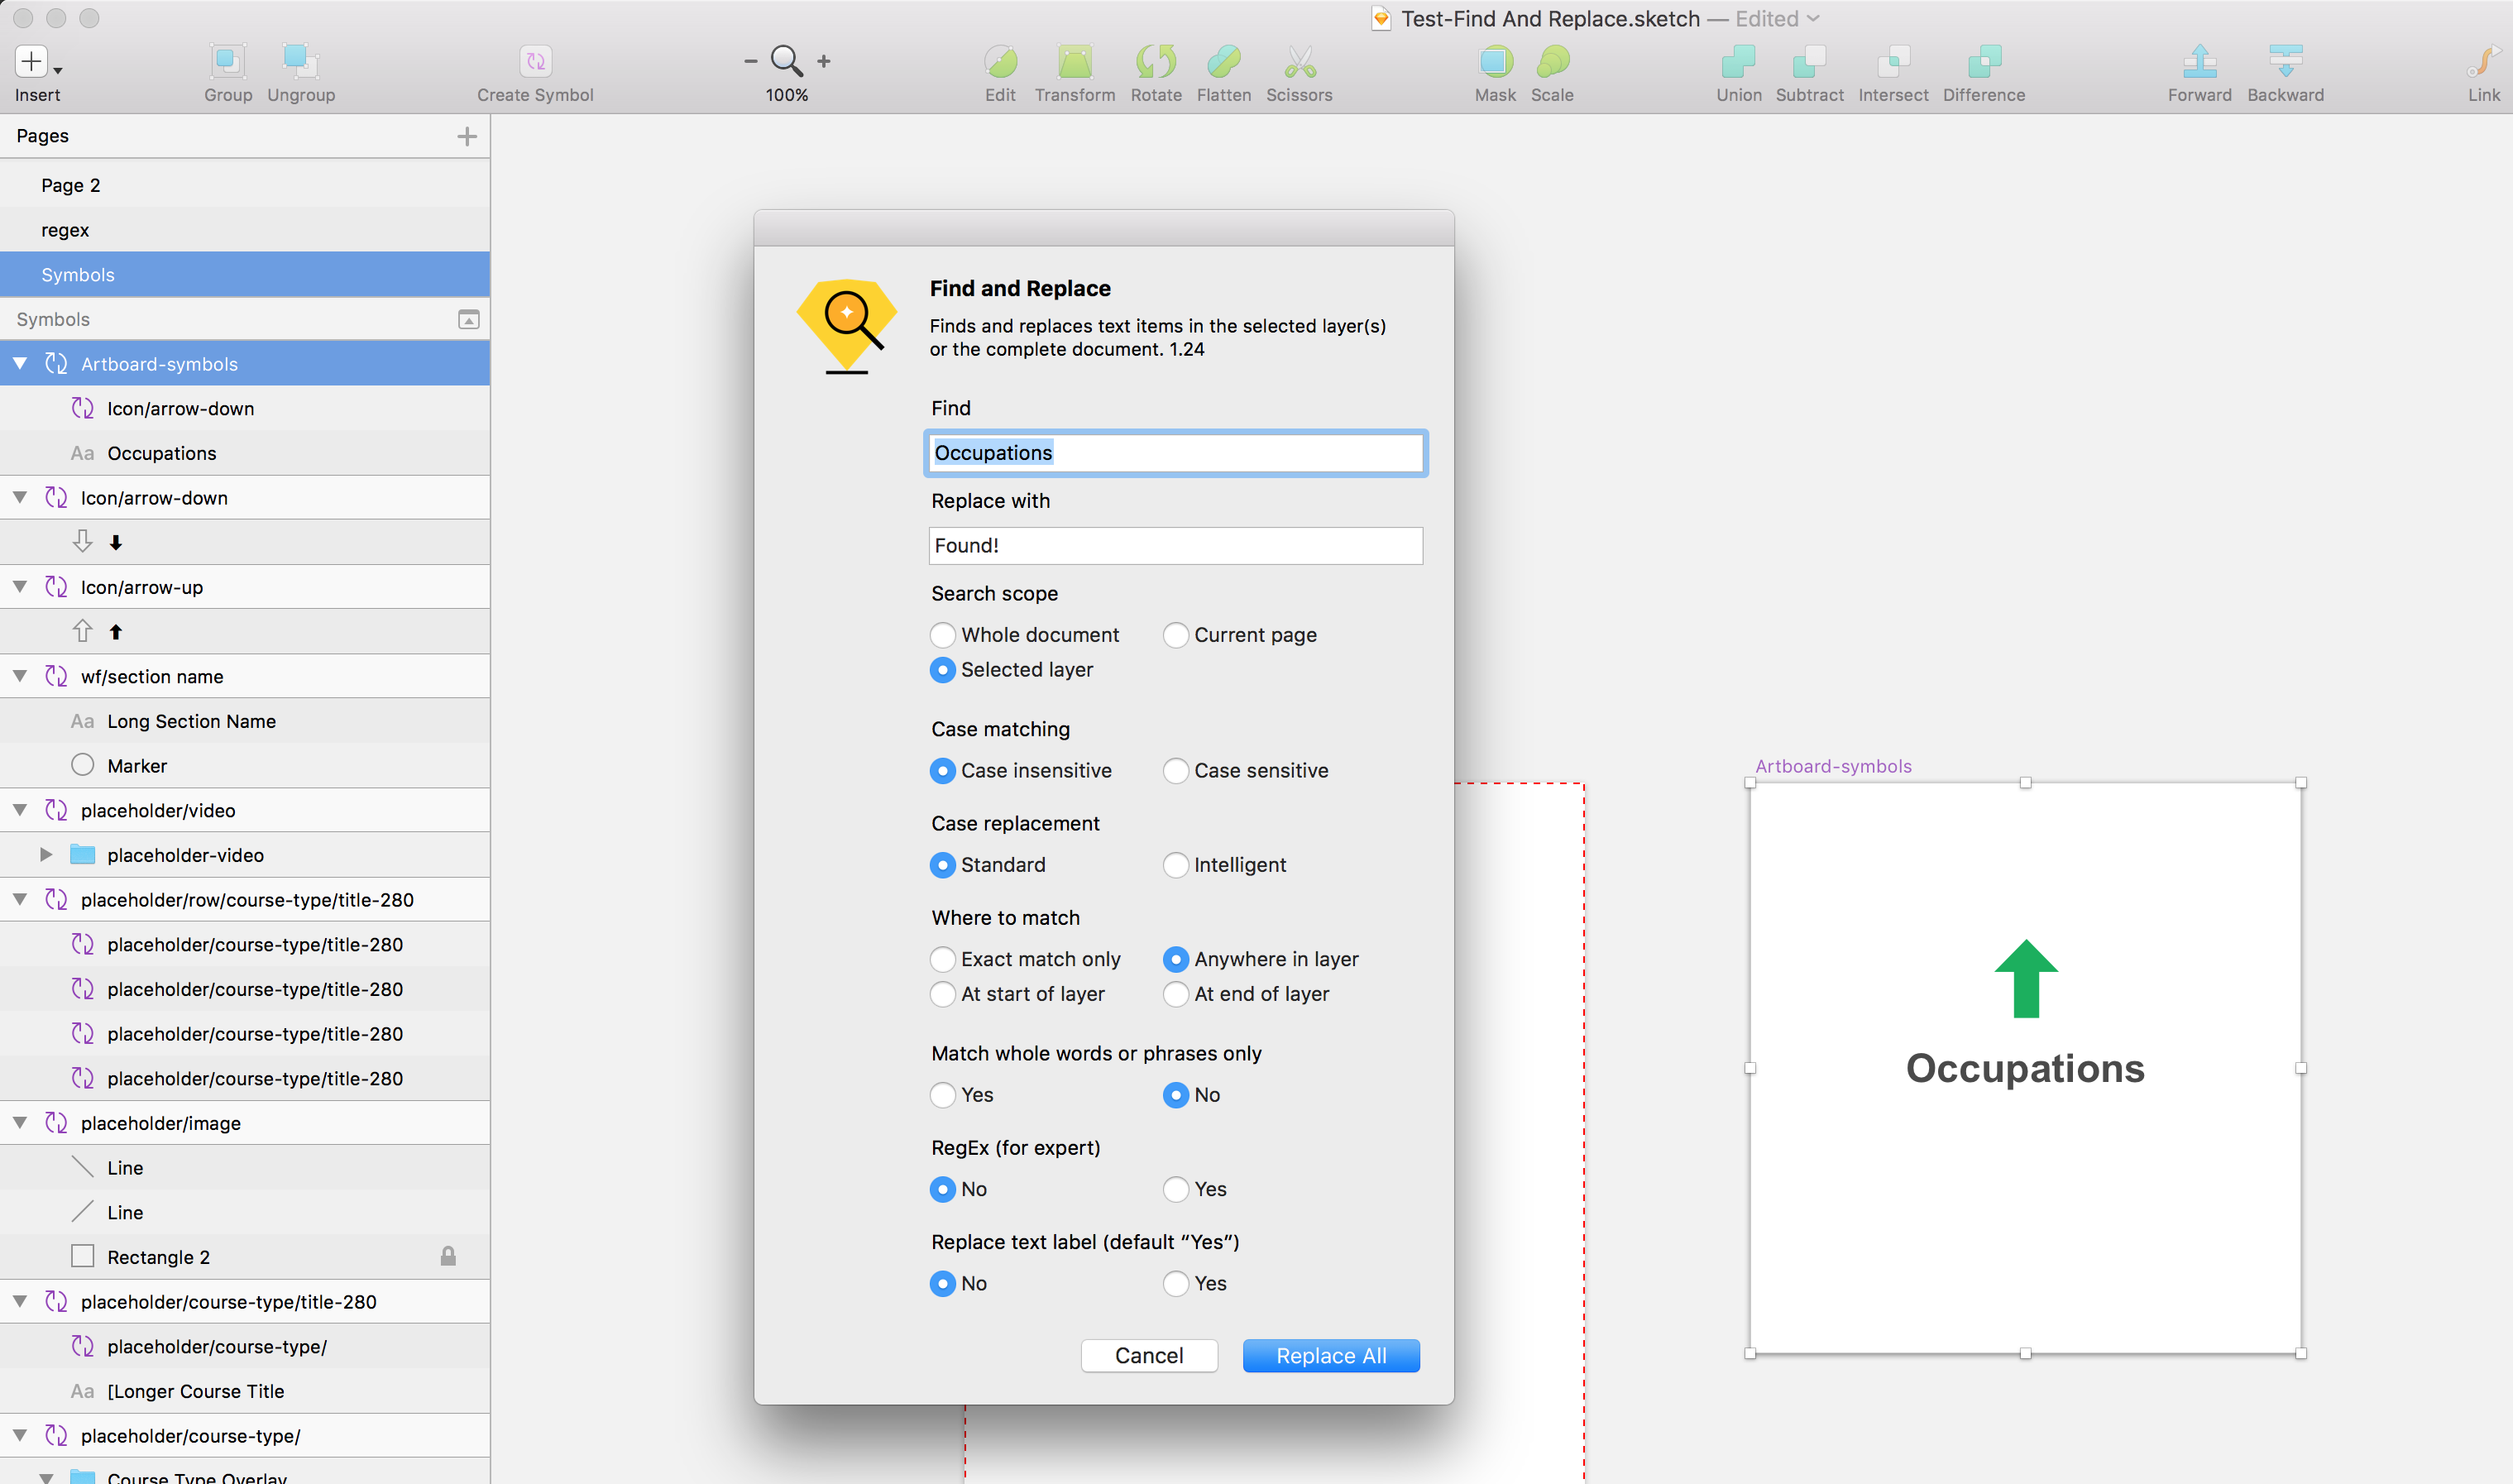Collapse the Artboard-symbols group
Viewport: 2513px width, 1484px height.
click(20, 363)
